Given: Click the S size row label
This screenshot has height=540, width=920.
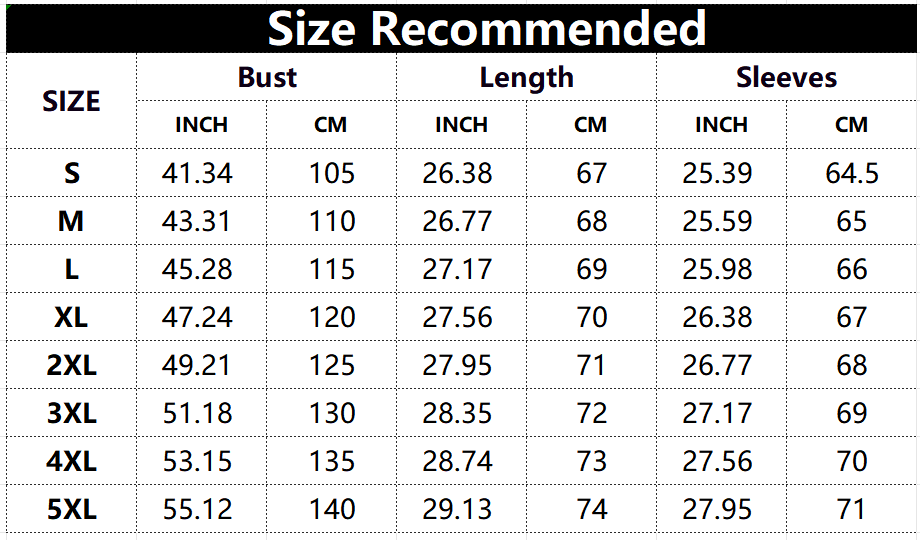Looking at the screenshot, I should (71, 173).
